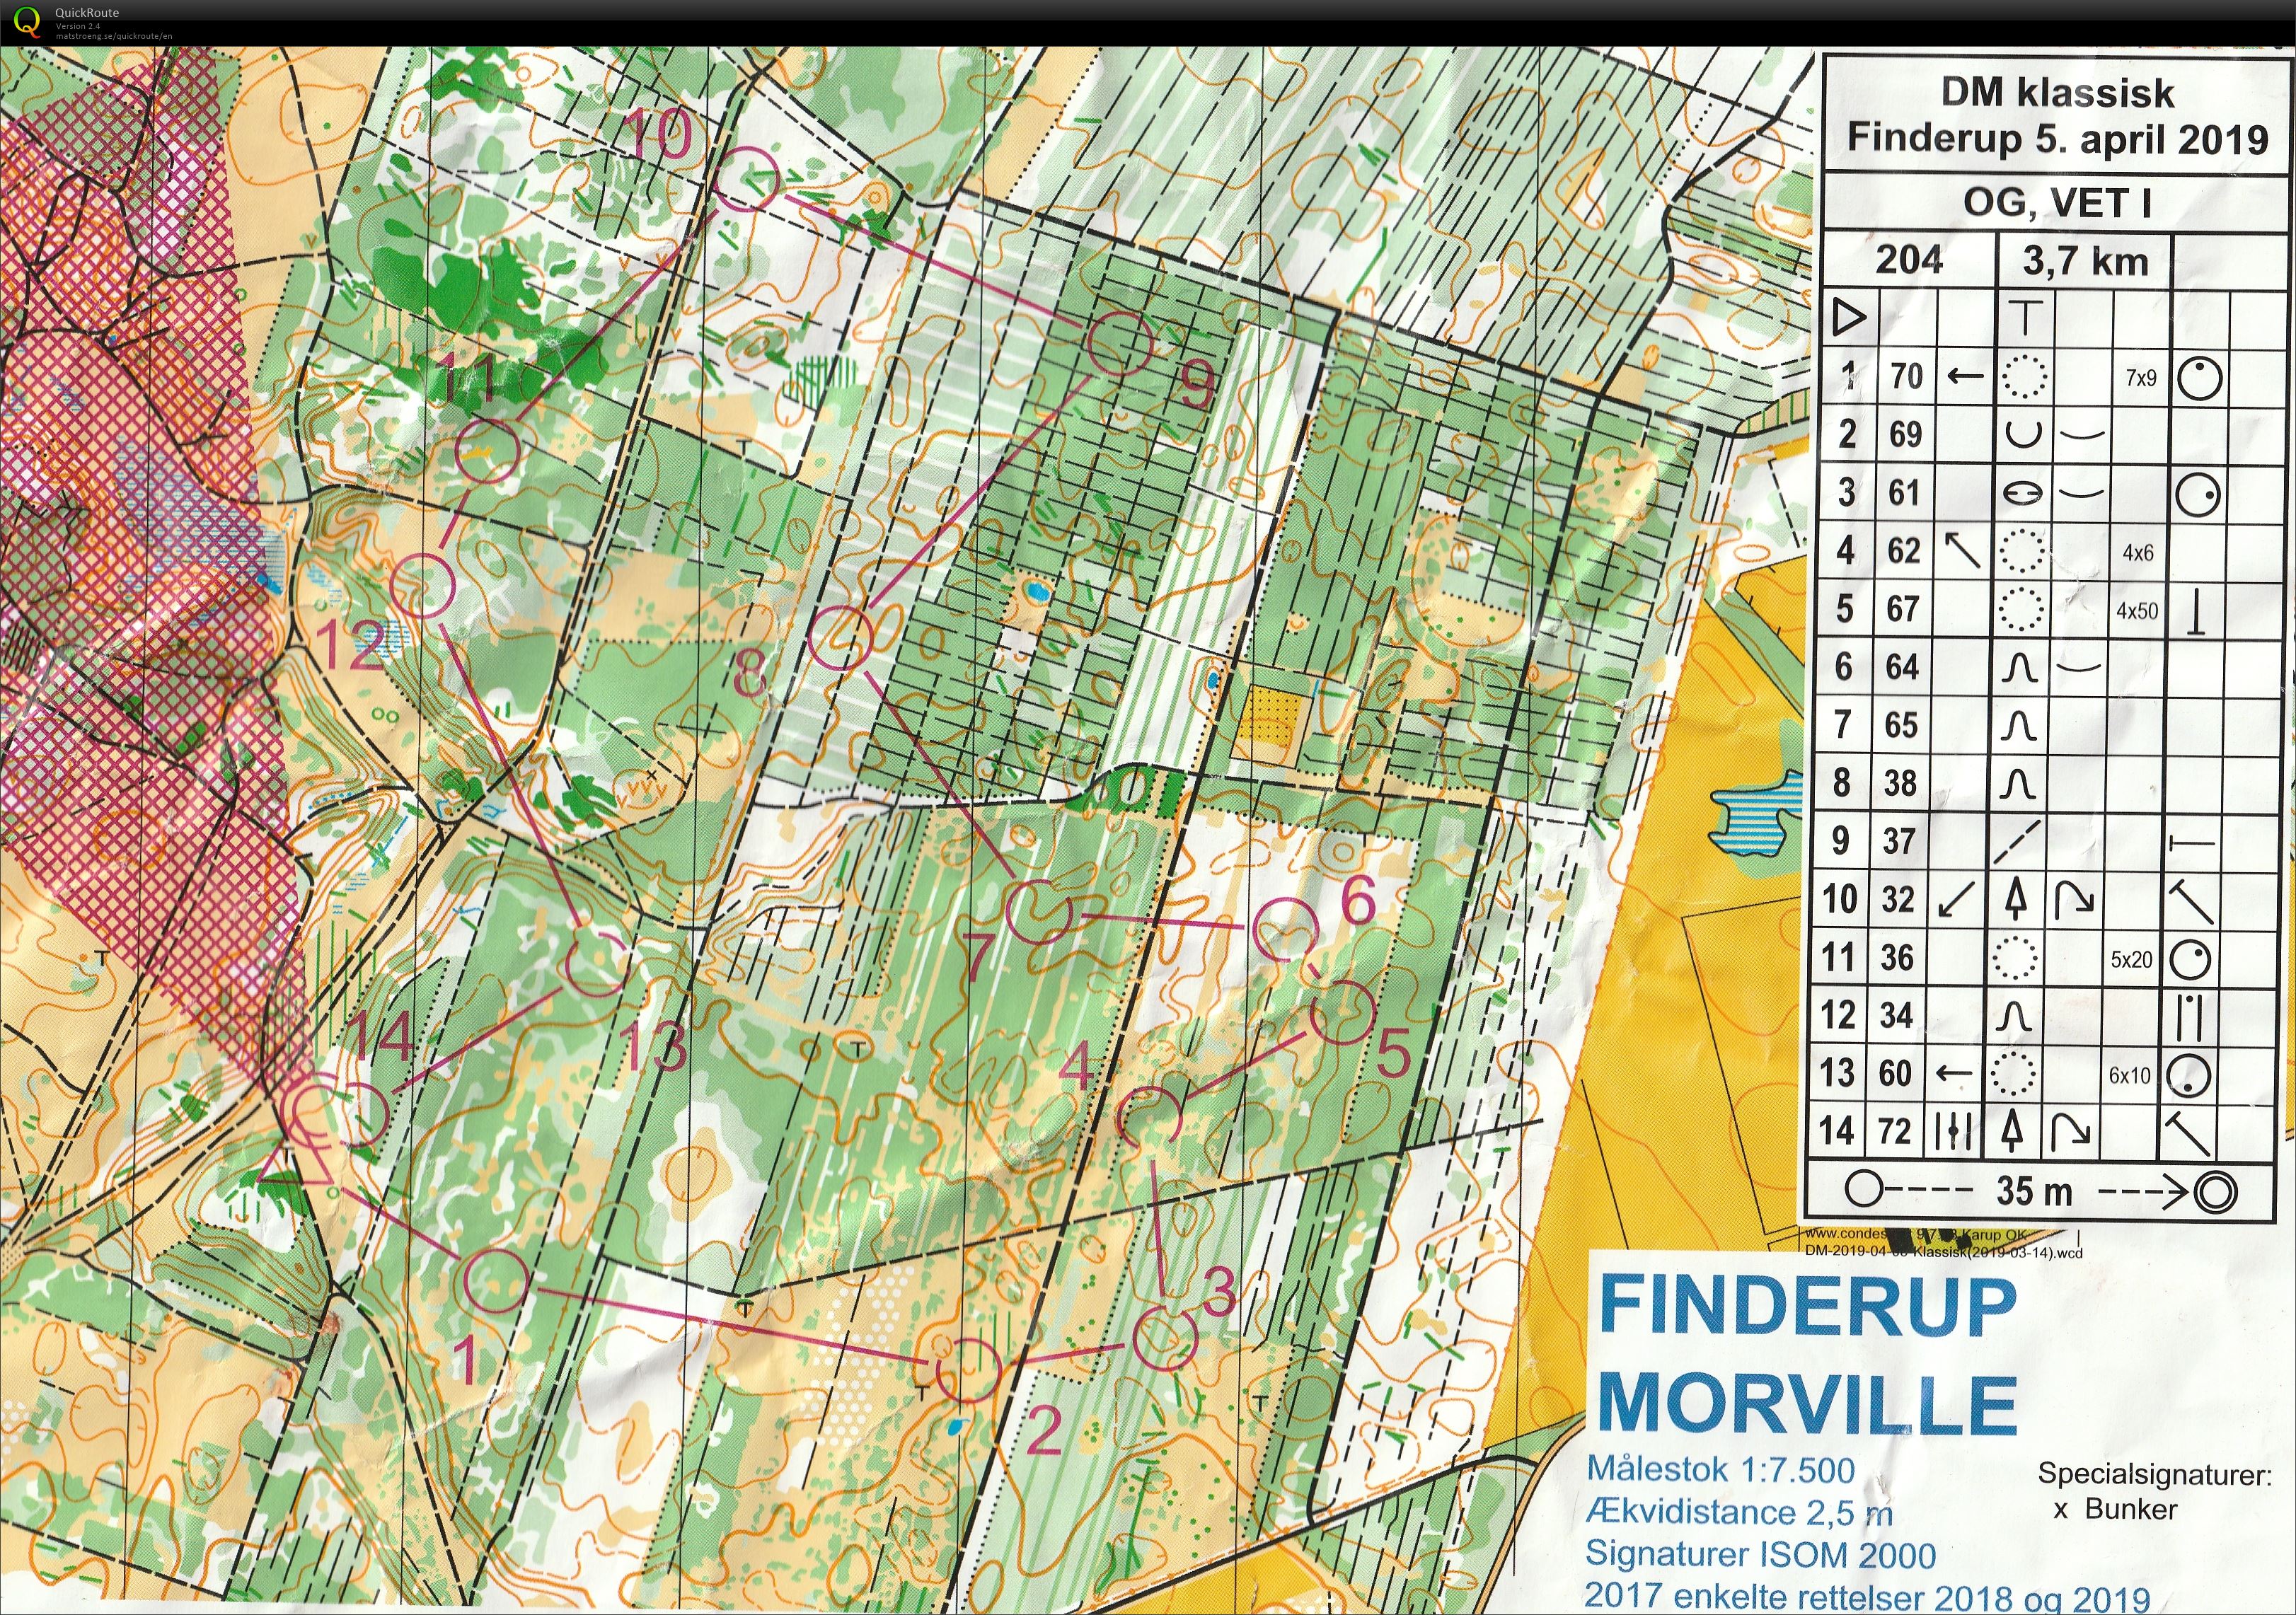Click the 'DM klassisk' title text

point(2058,93)
